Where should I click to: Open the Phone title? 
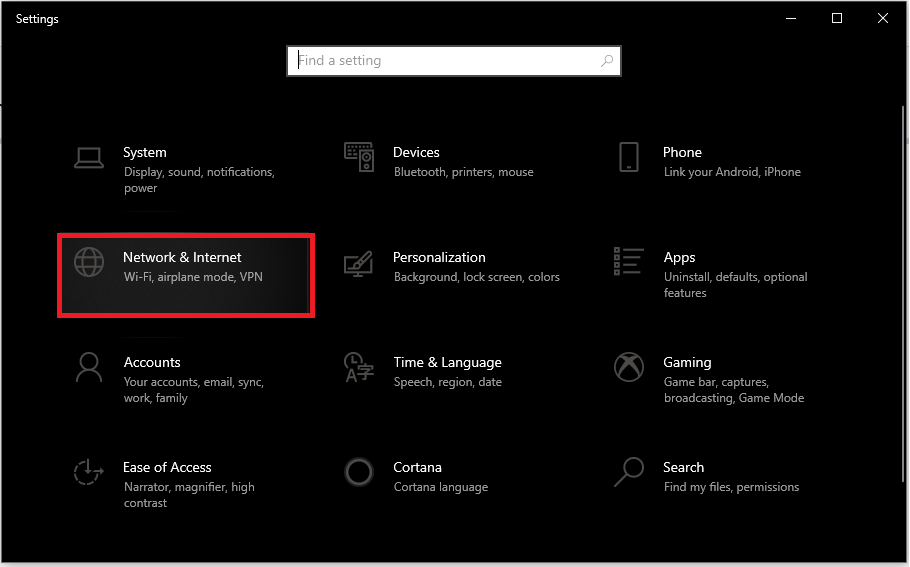pos(682,152)
